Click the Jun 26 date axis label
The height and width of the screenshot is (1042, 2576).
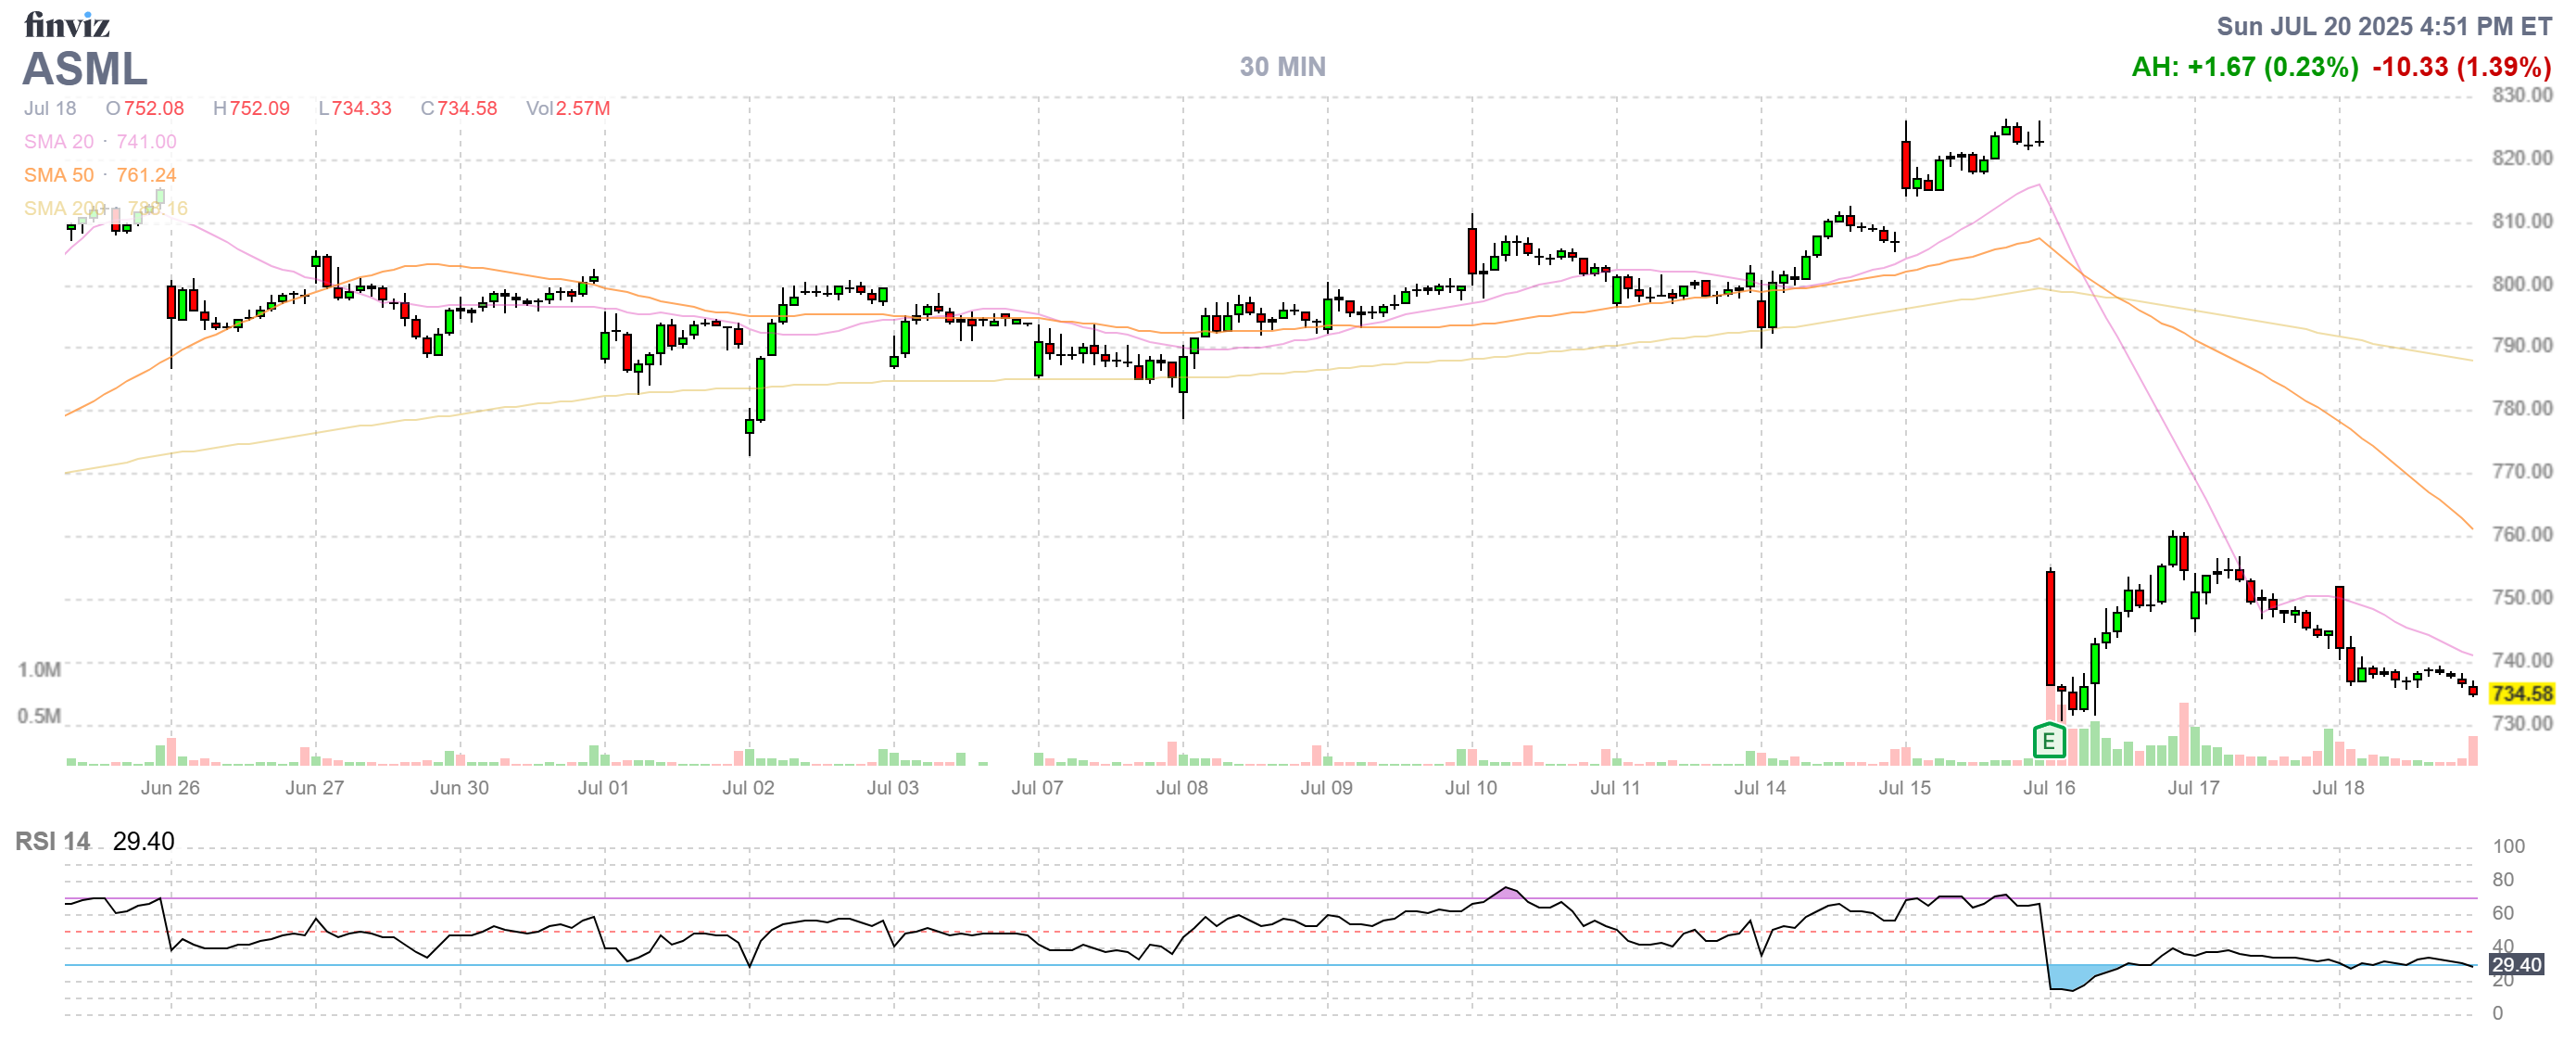170,787
